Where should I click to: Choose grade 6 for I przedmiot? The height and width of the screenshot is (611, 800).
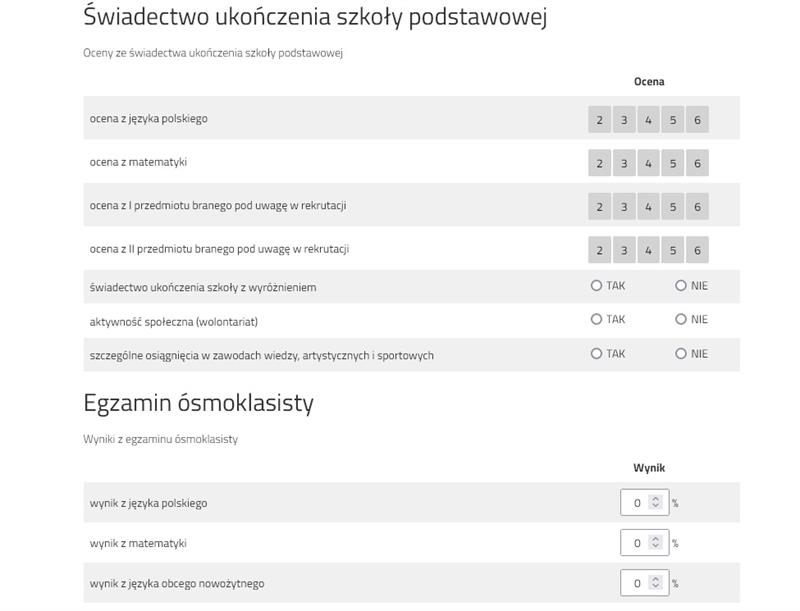697,207
